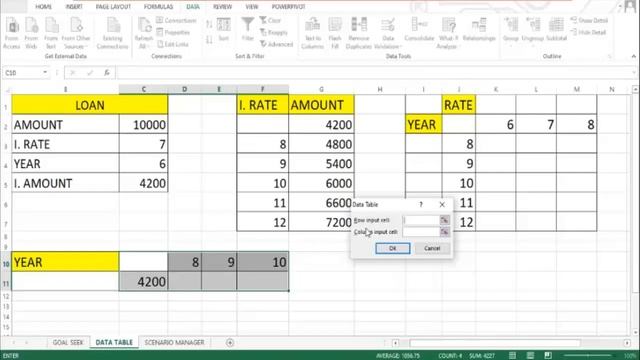
Task: Select the I. AMOUNT label cell
Action: pos(65,183)
